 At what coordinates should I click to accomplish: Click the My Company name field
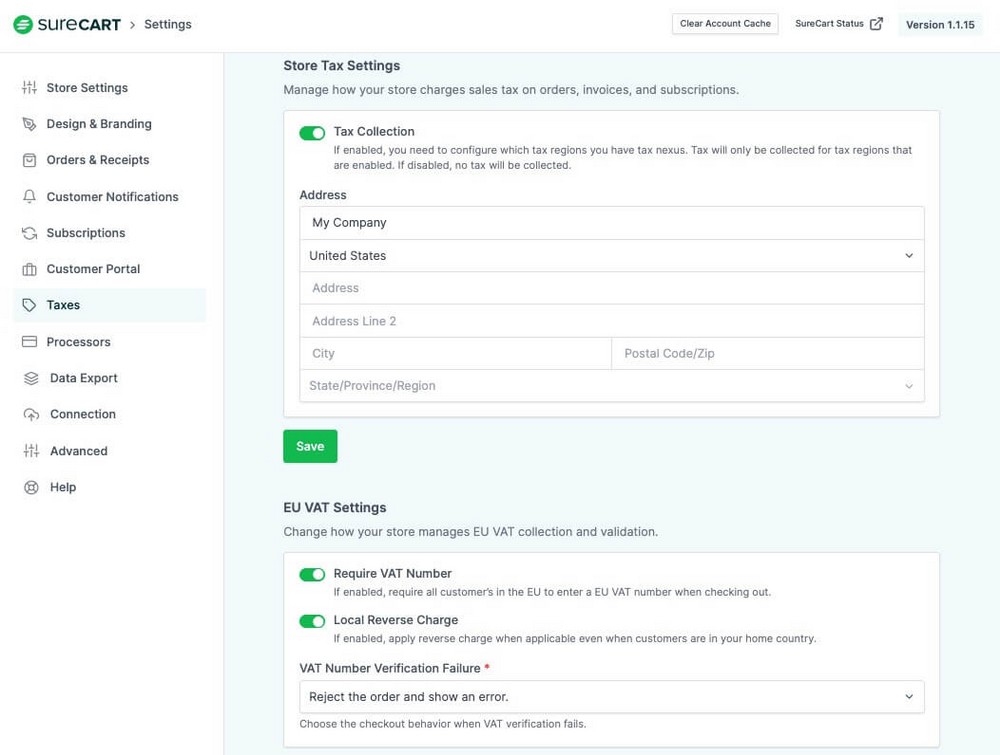coord(612,223)
